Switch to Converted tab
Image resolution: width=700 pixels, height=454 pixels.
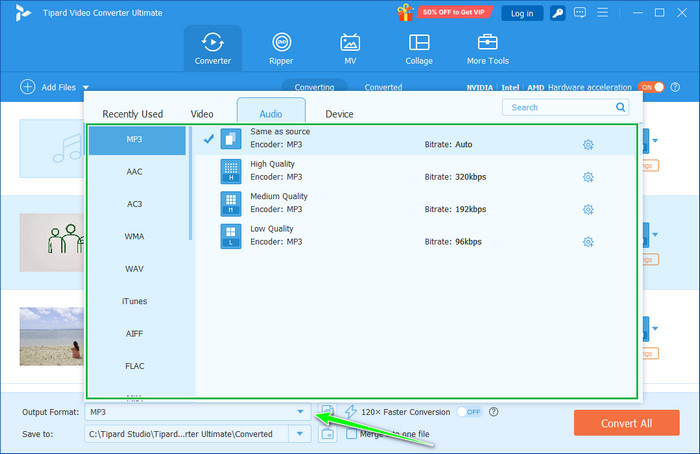pyautogui.click(x=383, y=87)
